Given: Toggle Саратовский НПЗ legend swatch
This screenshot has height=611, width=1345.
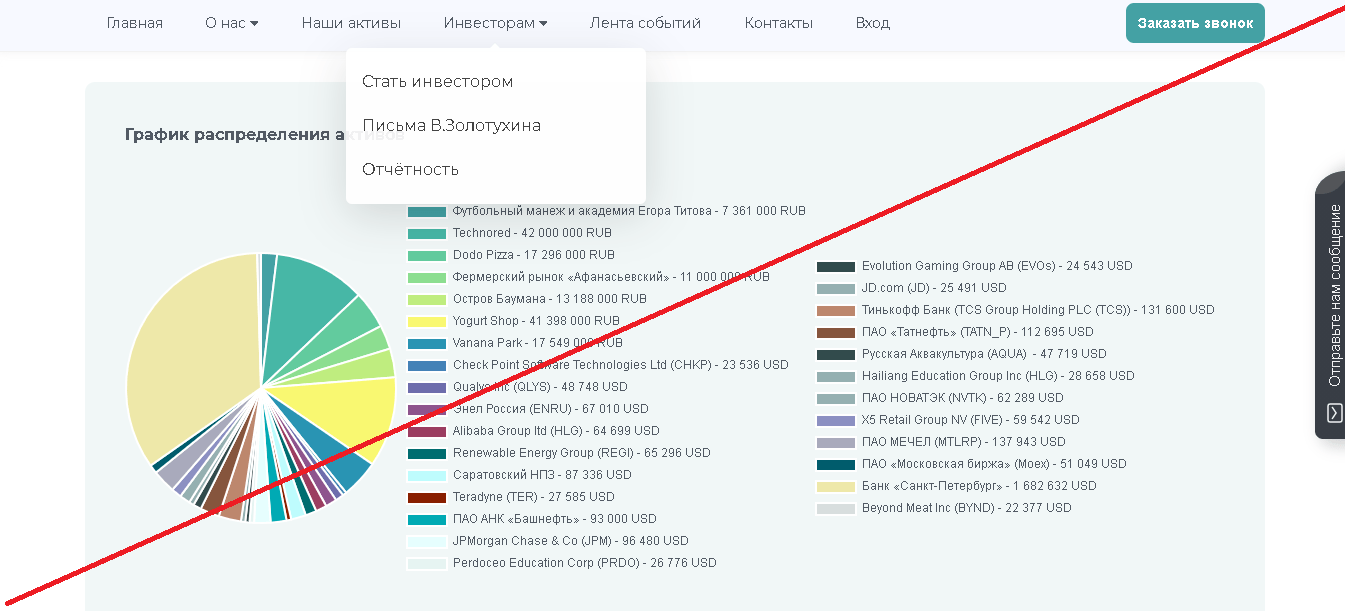Looking at the screenshot, I should point(427,475).
